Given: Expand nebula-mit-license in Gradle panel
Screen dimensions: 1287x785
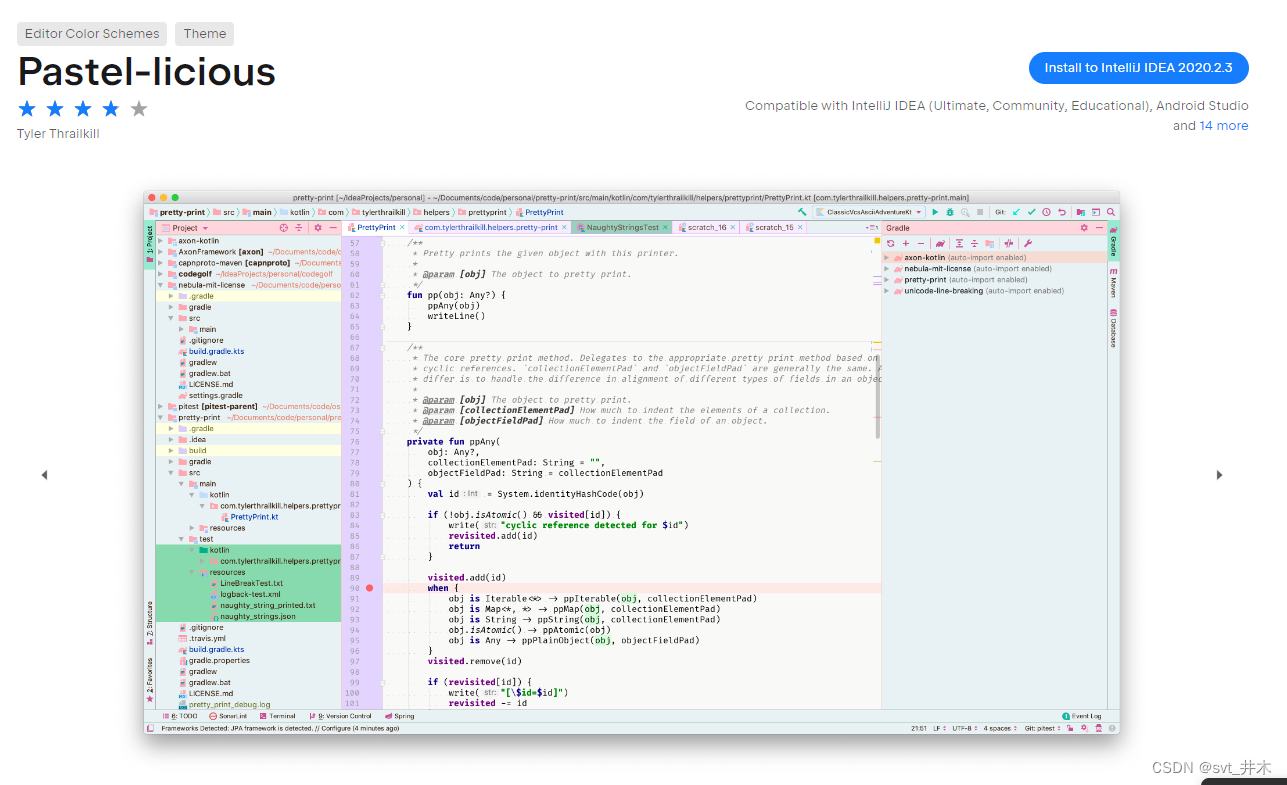Looking at the screenshot, I should [x=887, y=269].
